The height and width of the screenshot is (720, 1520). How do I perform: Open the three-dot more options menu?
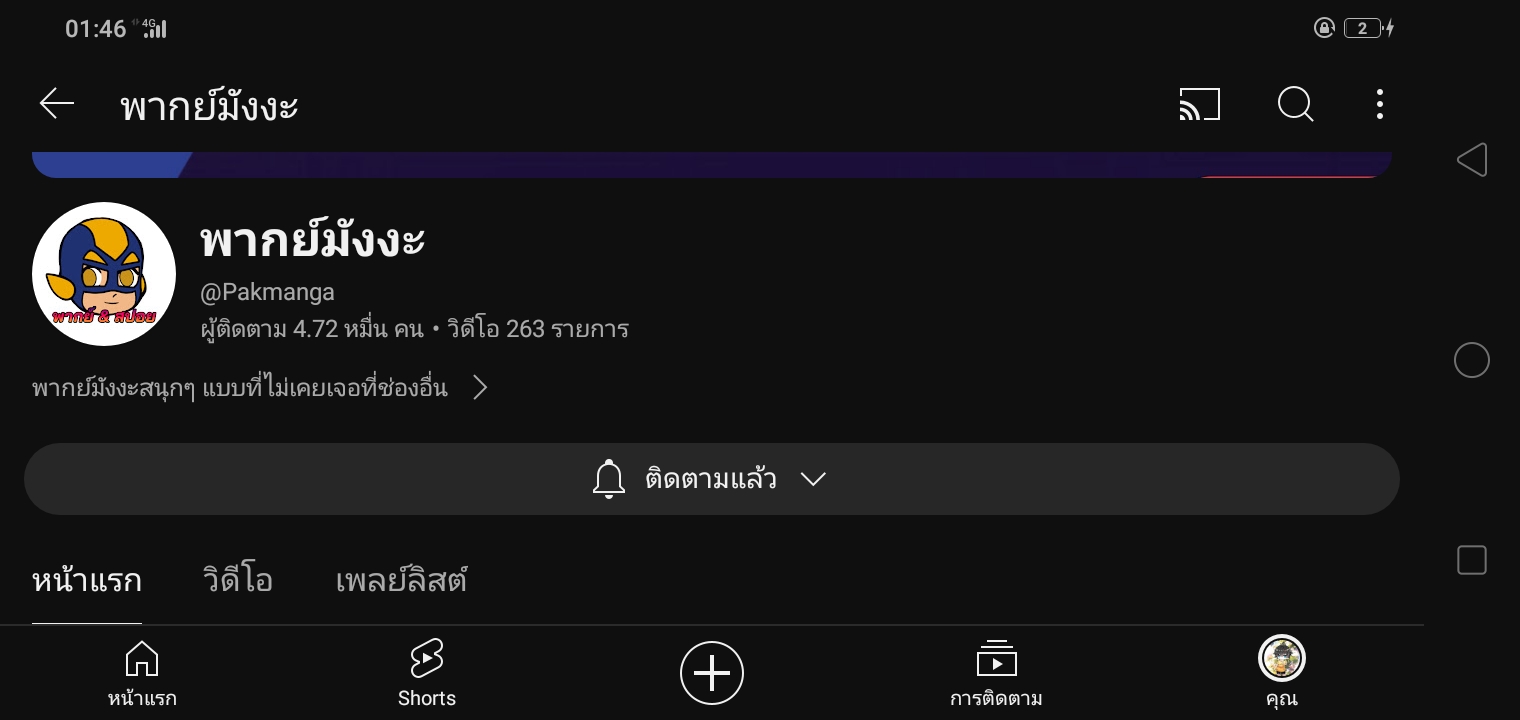[x=1380, y=104]
